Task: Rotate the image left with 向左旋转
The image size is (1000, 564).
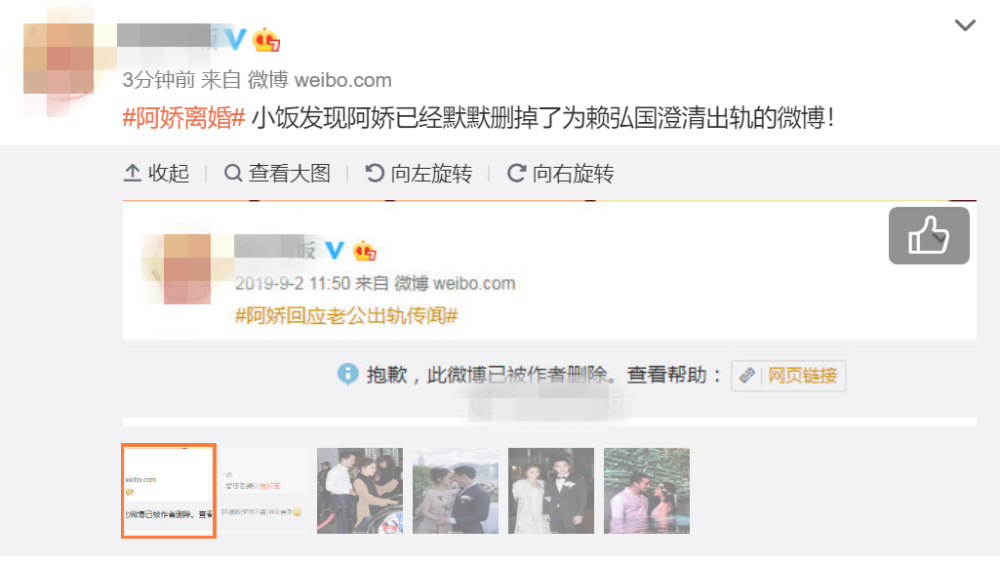Action: click(x=418, y=173)
